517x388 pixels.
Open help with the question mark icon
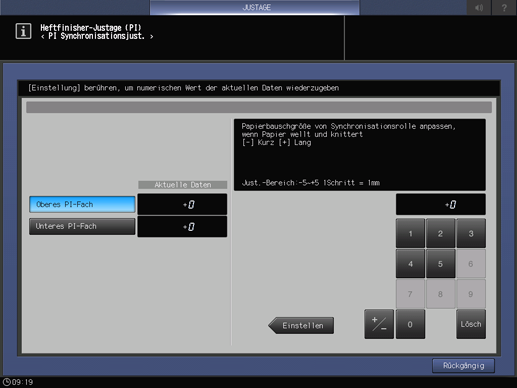click(x=504, y=8)
